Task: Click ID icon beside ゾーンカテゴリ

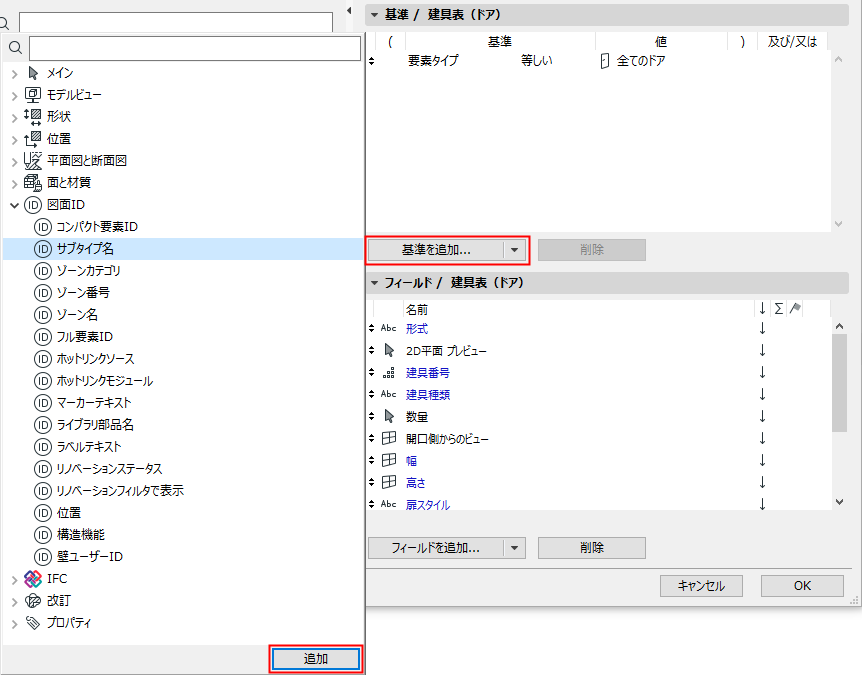Action: 43,270
